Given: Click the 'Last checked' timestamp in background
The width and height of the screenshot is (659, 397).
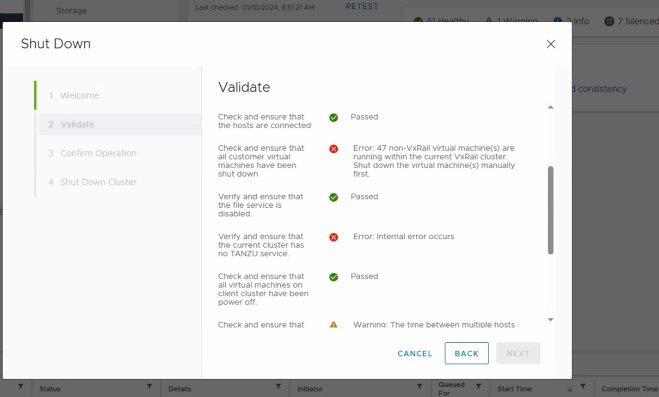Looking at the screenshot, I should [255, 7].
